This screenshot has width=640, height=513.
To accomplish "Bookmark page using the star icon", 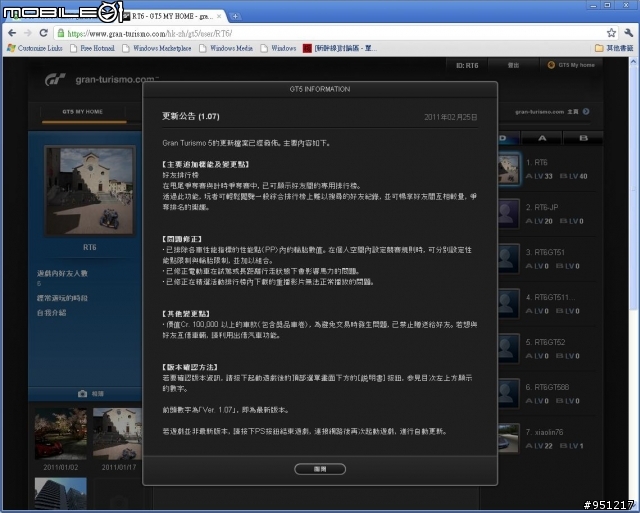I will (x=611, y=33).
